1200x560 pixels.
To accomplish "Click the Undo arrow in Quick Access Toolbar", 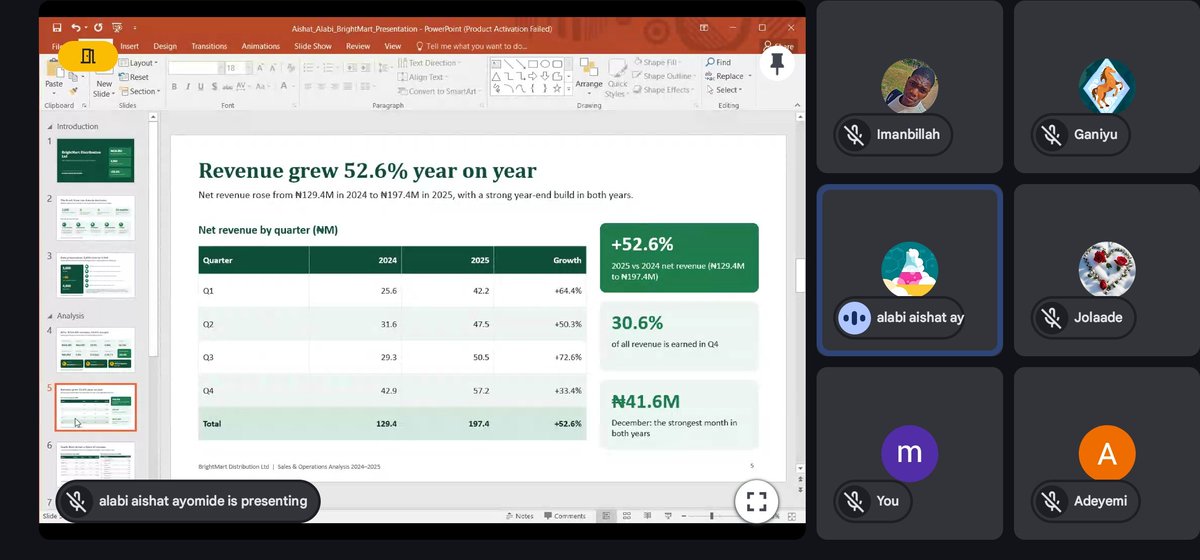I will [76, 27].
